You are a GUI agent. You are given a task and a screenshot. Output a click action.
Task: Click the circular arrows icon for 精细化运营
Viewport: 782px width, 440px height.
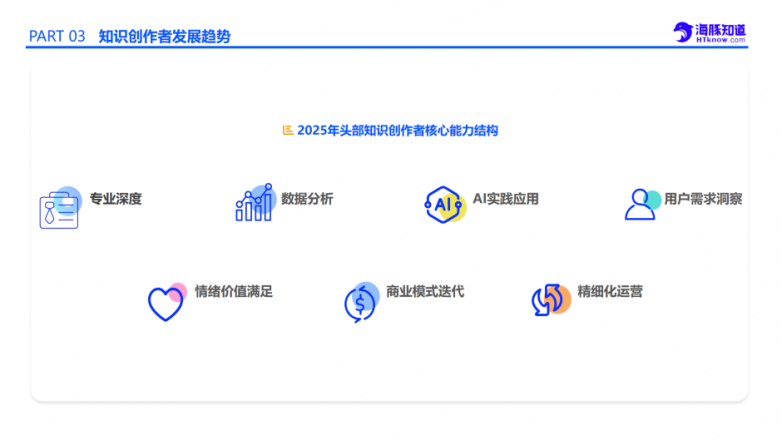coord(550,300)
